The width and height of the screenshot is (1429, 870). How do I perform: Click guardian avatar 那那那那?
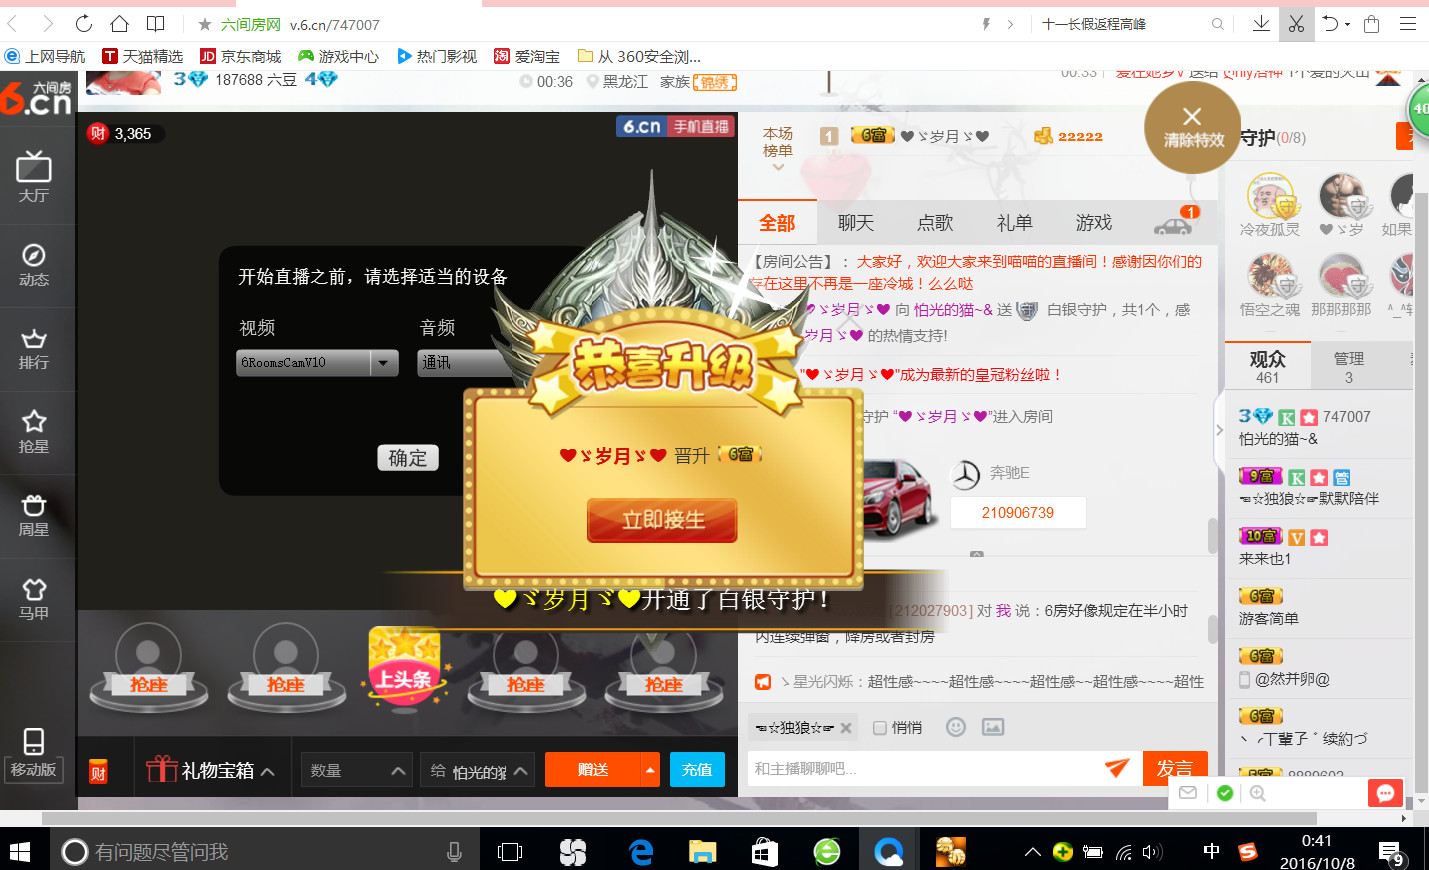click(1342, 278)
